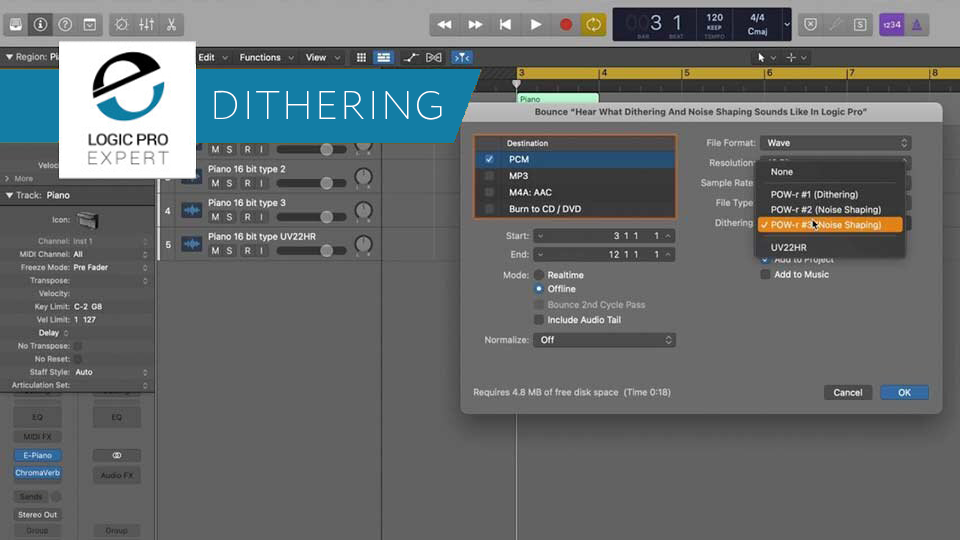Enable Include Audio Tail checkbox

539,320
